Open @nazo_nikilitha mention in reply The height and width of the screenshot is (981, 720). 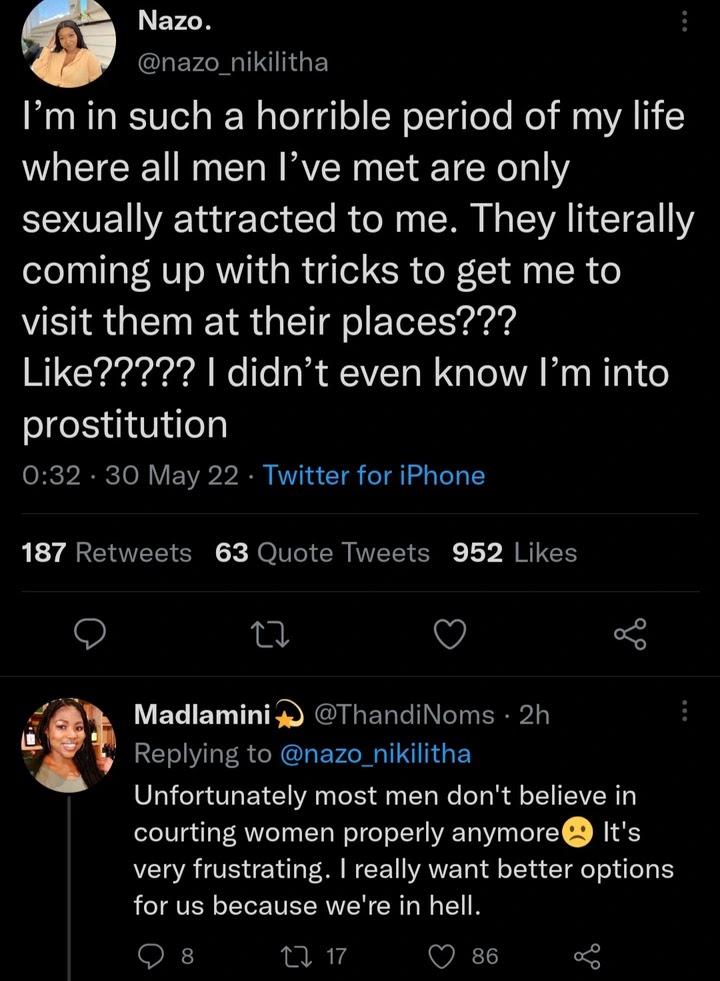(375, 754)
